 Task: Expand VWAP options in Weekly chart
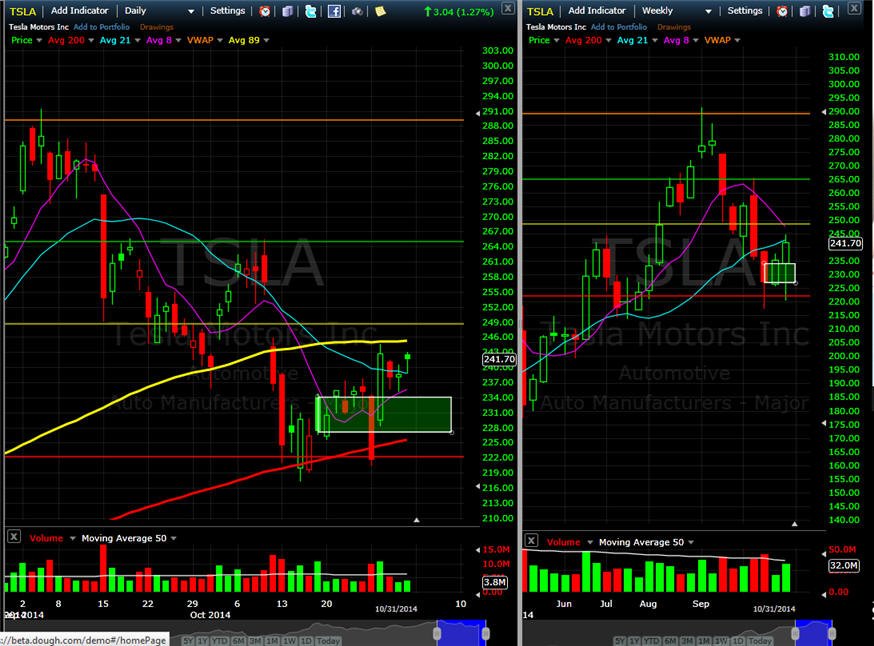coord(737,40)
